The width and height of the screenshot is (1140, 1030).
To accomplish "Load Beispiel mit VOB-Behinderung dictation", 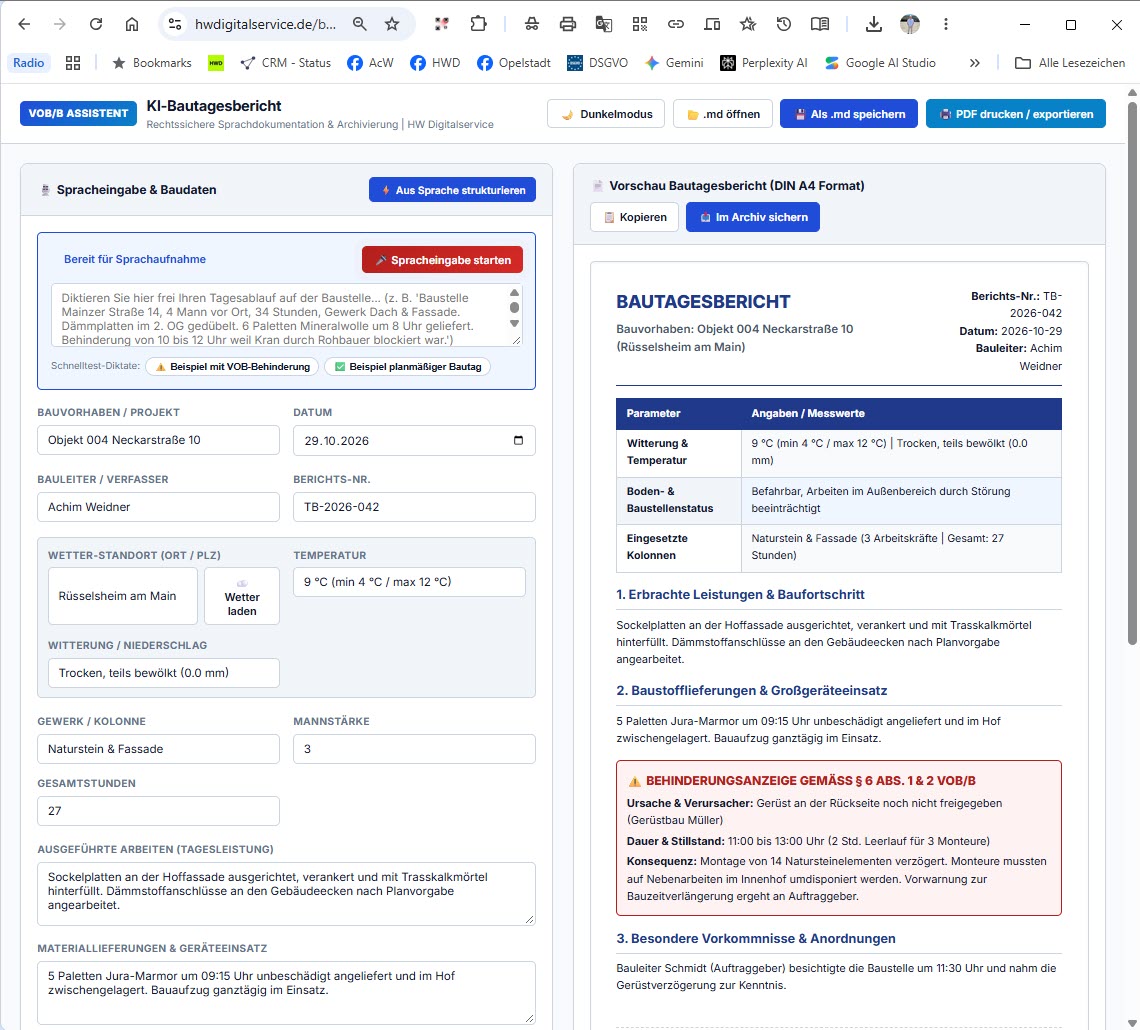I will coord(232,366).
